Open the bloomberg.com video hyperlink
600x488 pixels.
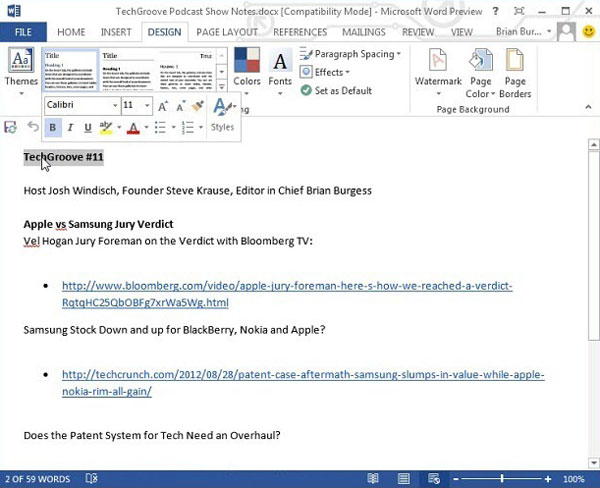287,294
